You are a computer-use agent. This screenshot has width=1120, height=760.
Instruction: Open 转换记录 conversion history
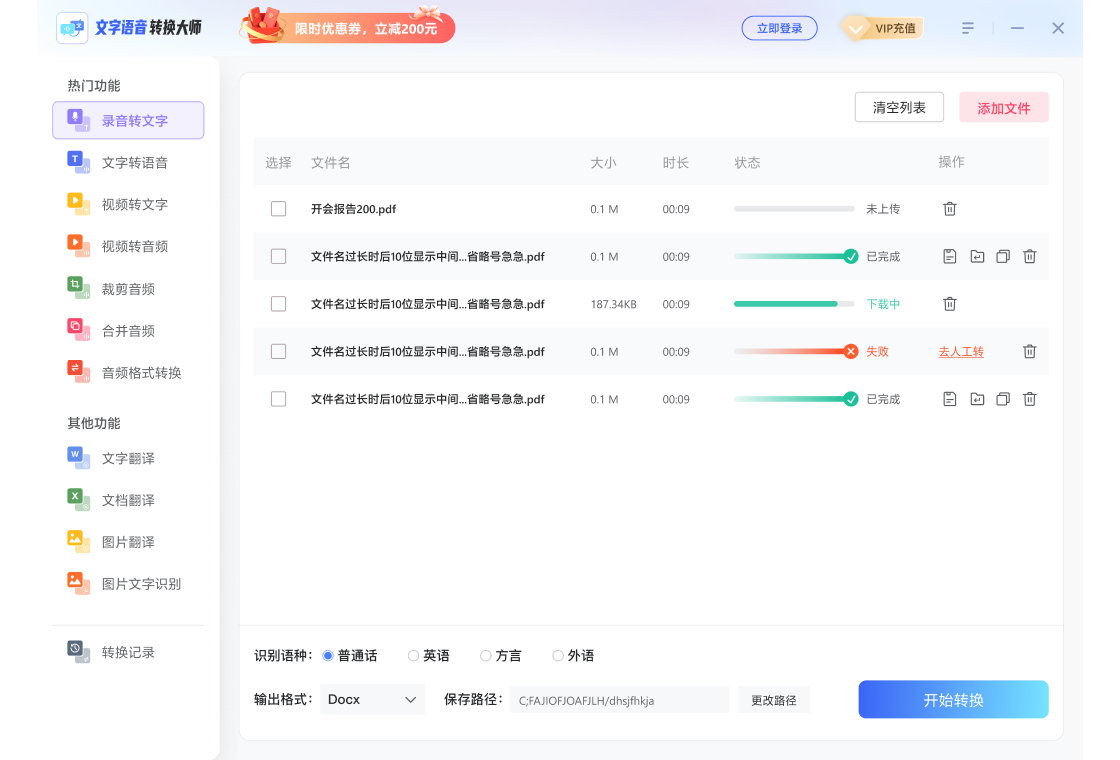click(x=128, y=652)
